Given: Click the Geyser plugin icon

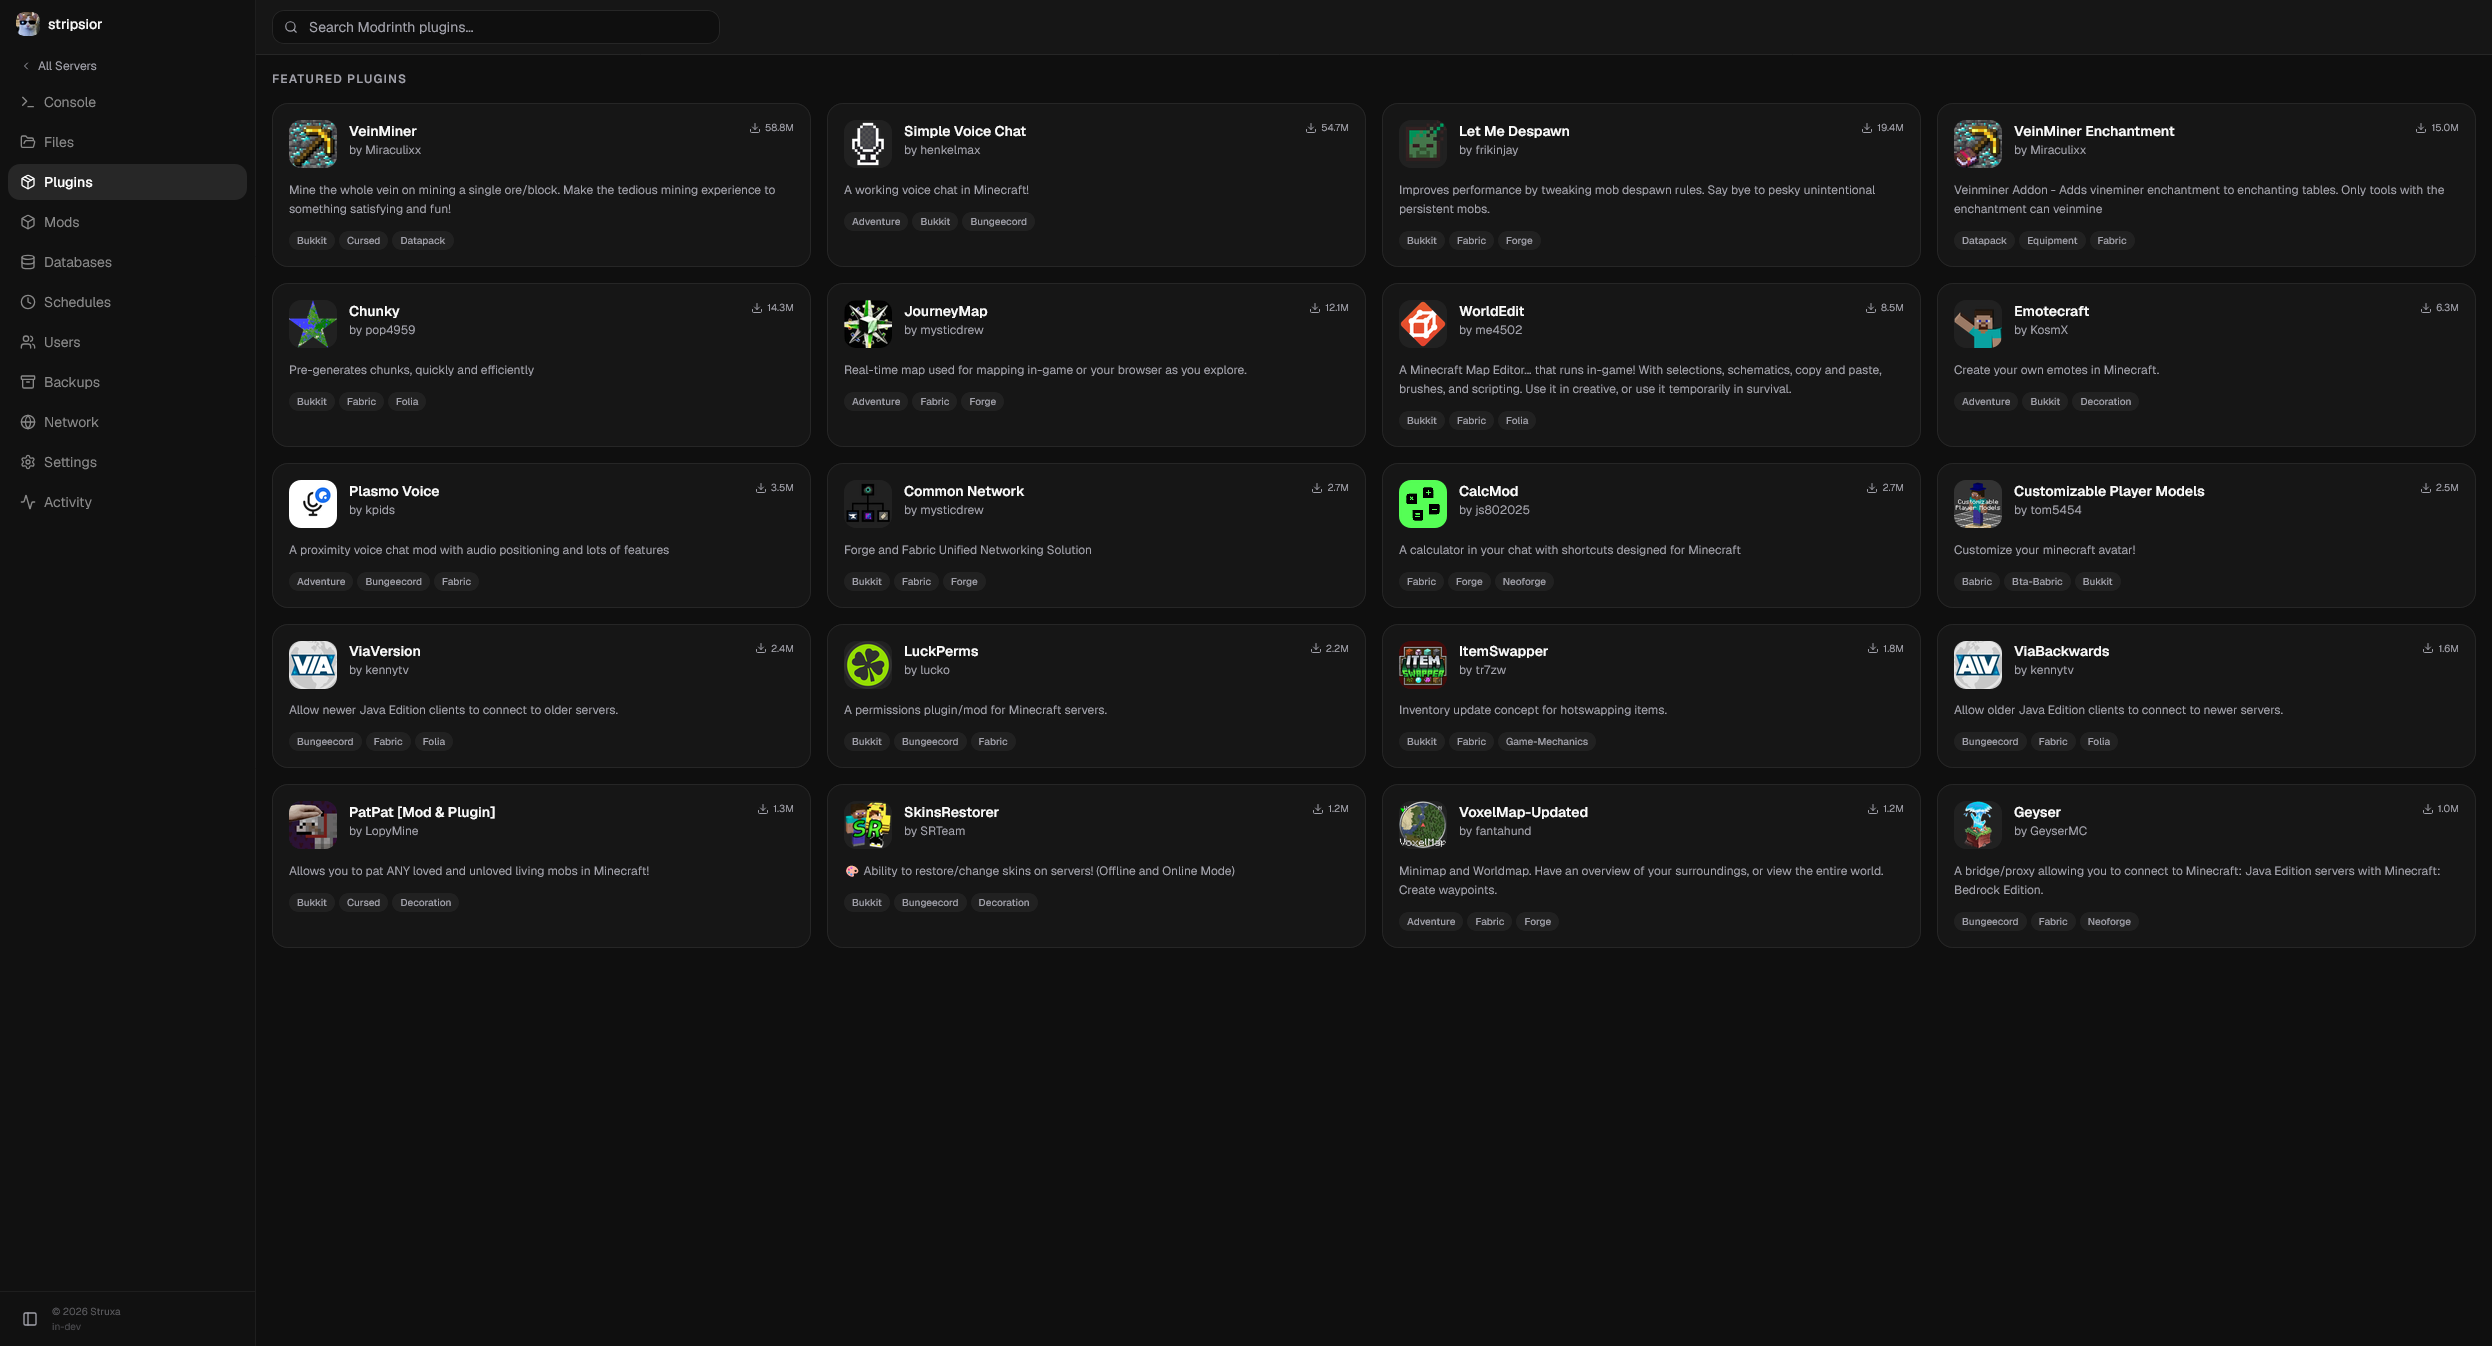Looking at the screenshot, I should [1978, 825].
